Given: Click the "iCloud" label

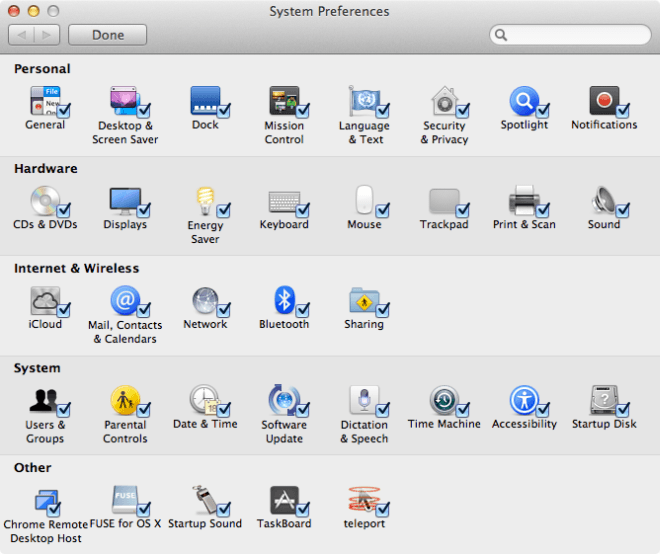Looking at the screenshot, I should coord(45,324).
